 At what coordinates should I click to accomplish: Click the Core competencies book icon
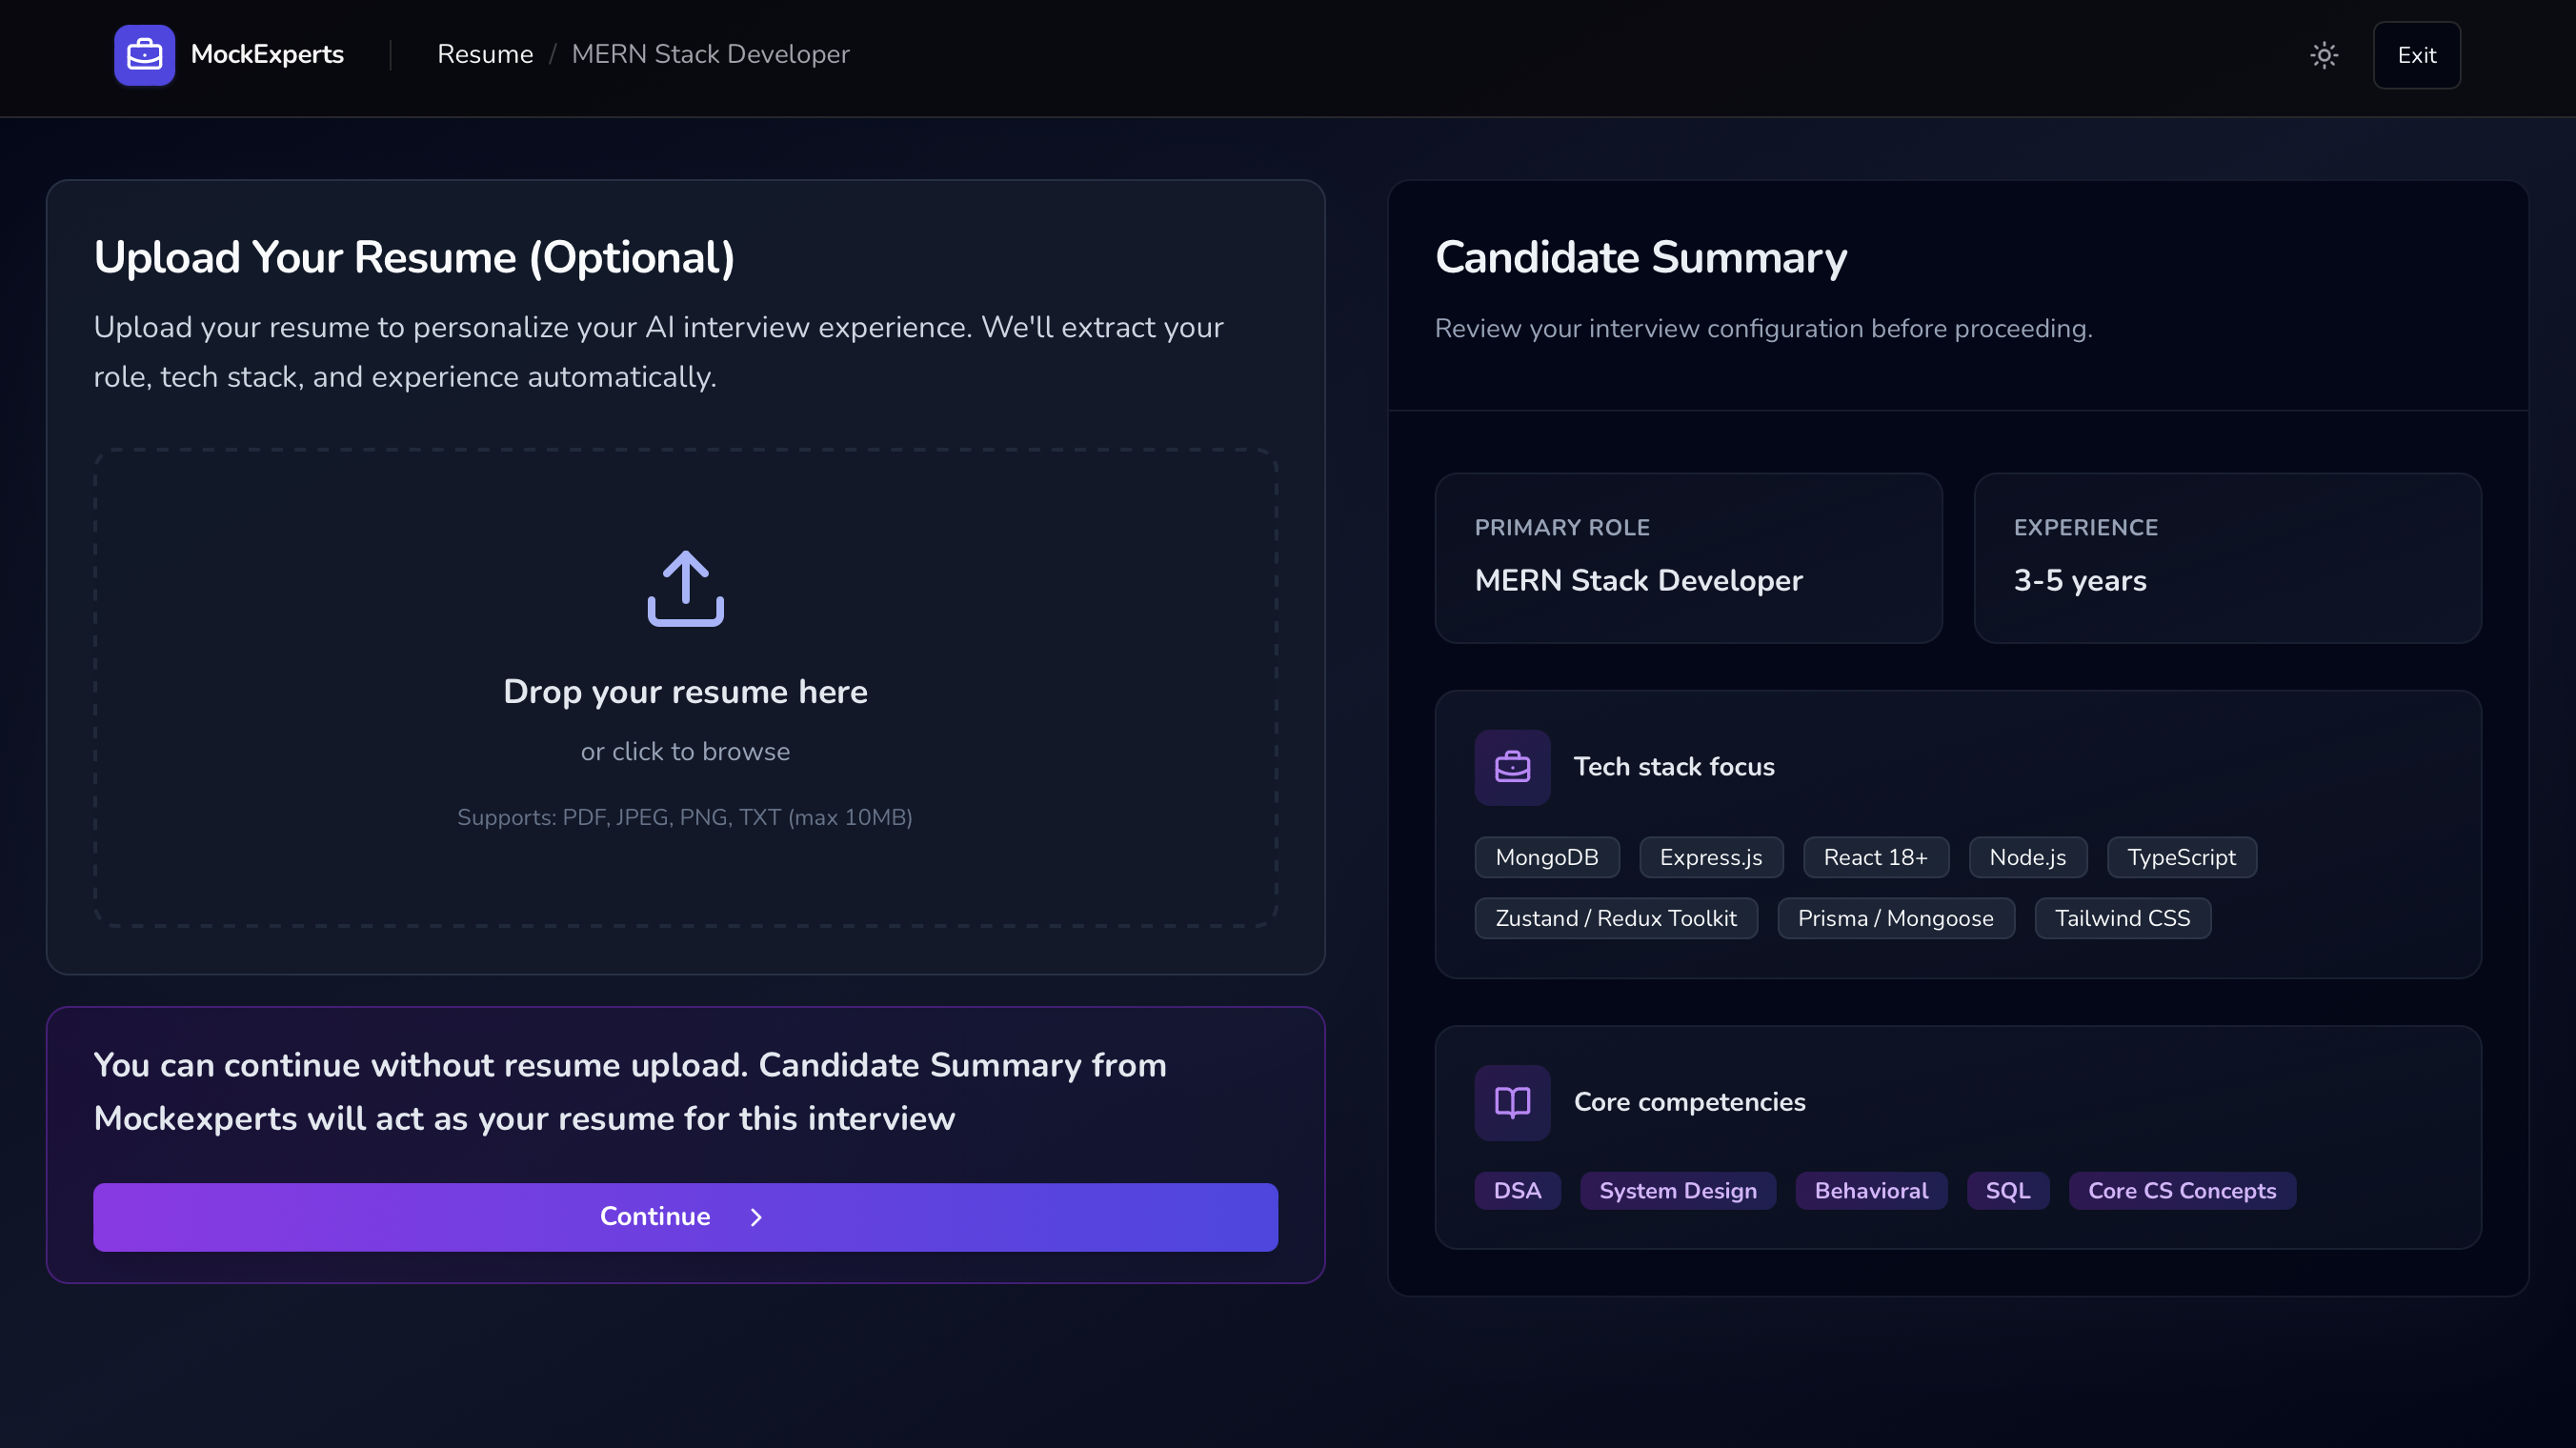click(x=1512, y=1102)
